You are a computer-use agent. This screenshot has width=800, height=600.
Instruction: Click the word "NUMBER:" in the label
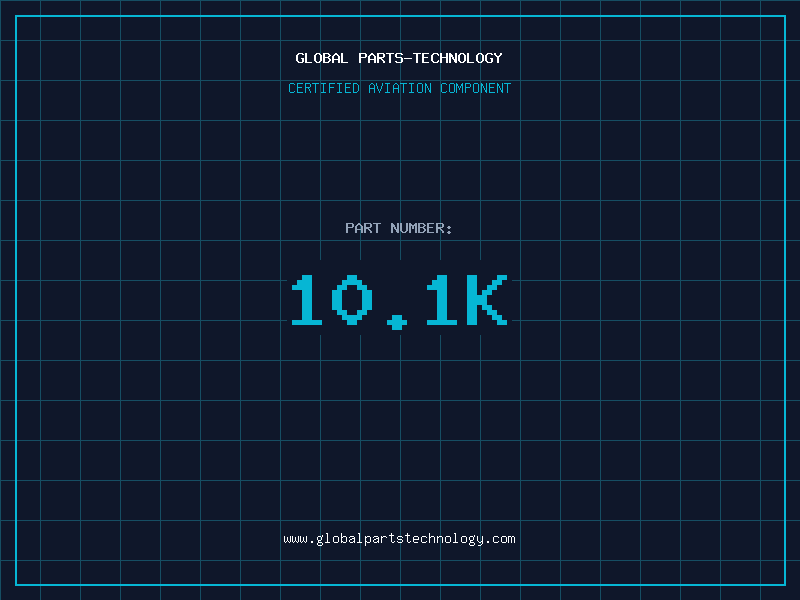(x=421, y=228)
